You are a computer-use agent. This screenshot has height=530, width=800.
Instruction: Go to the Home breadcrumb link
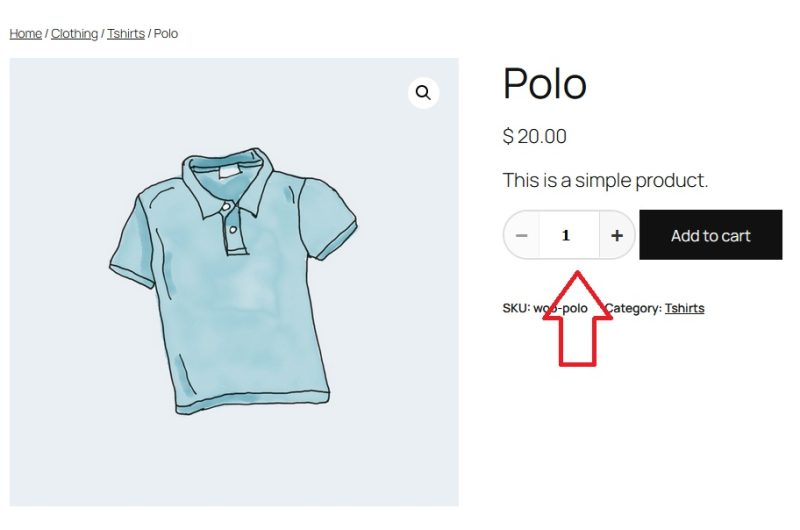click(x=26, y=34)
